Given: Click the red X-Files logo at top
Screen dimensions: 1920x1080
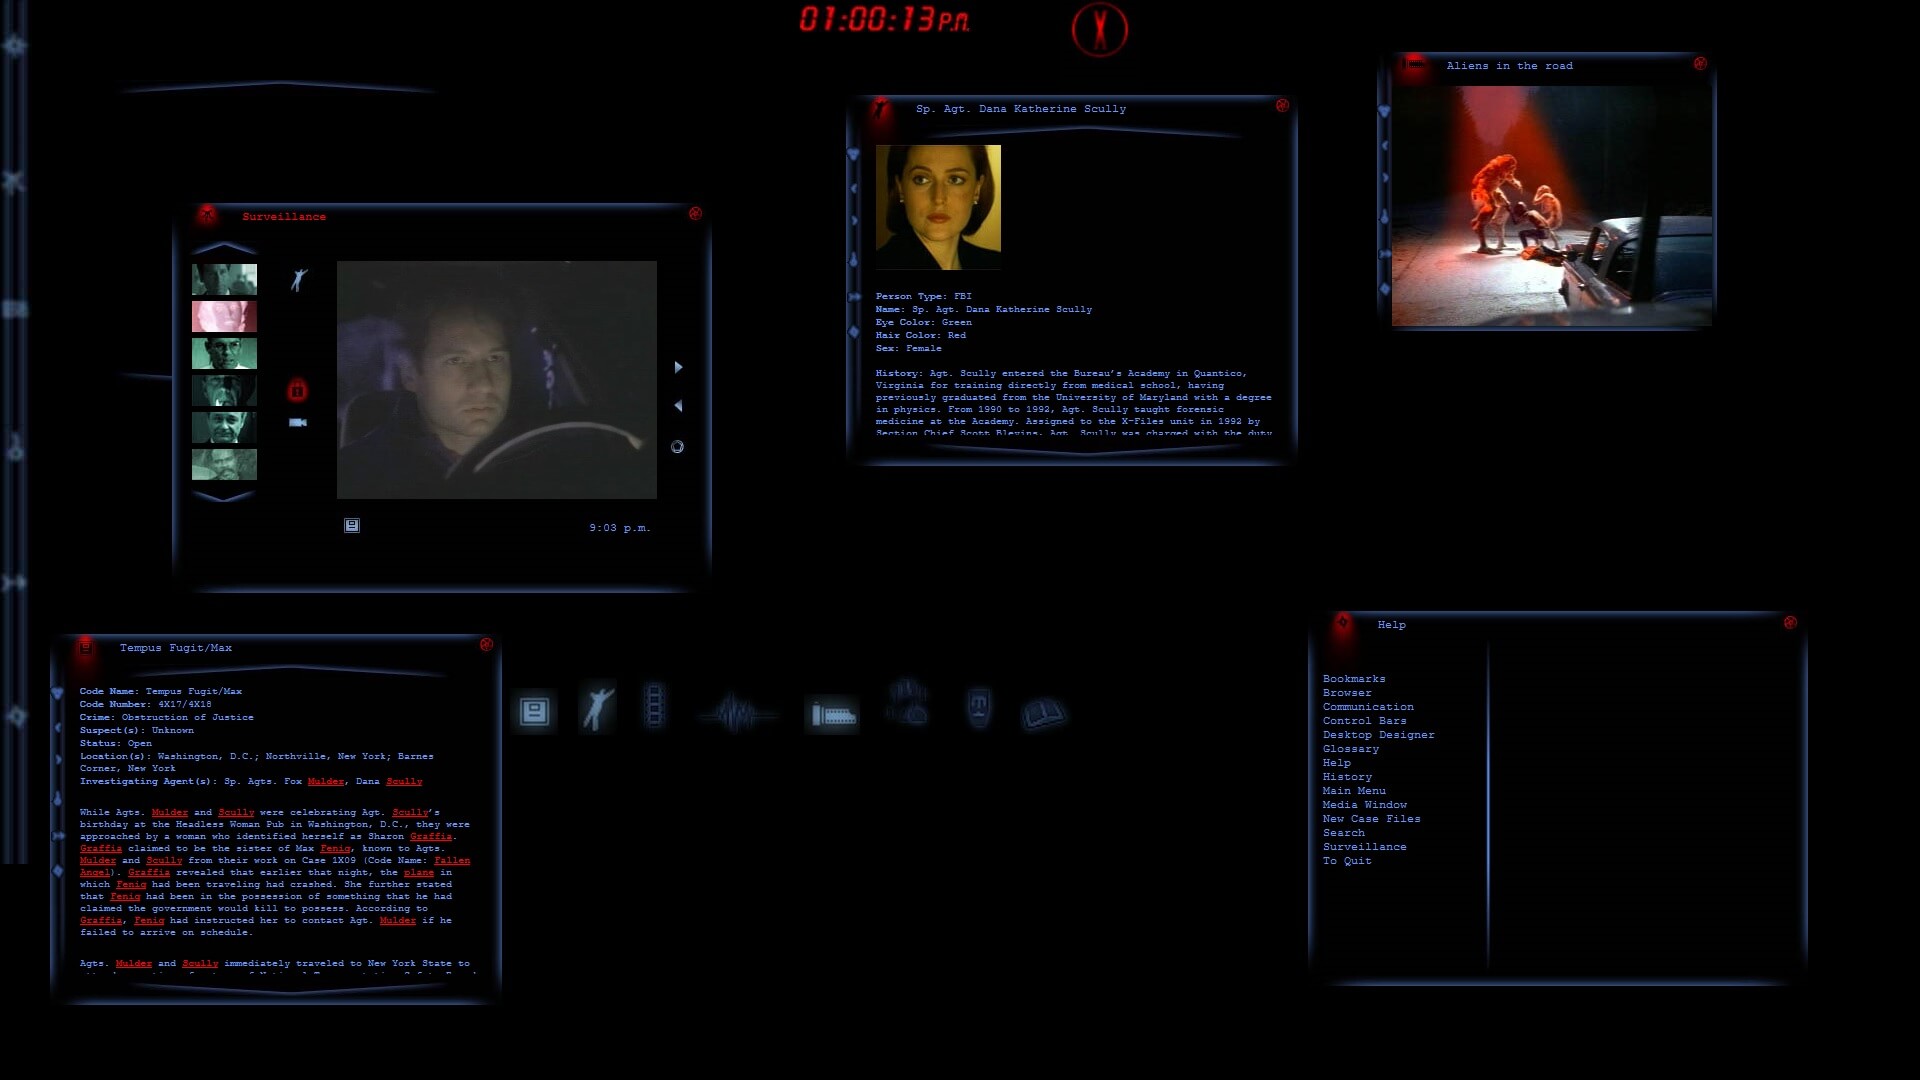Looking at the screenshot, I should click(1099, 29).
